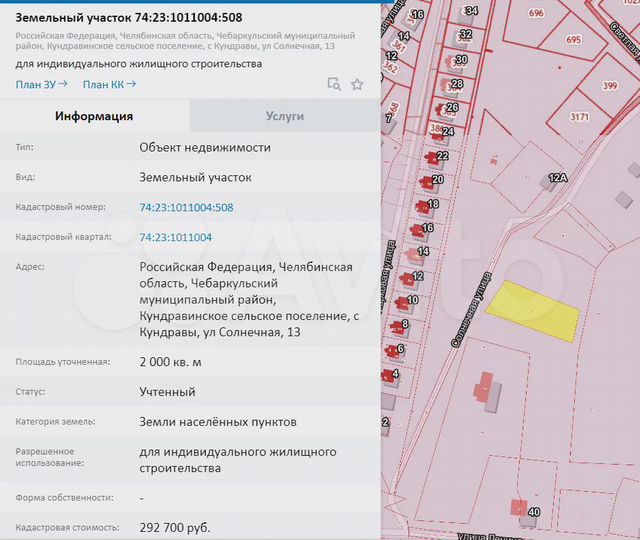Click the find-on-map magnifier icon
Screen dimensions: 640x540
tap(334, 85)
